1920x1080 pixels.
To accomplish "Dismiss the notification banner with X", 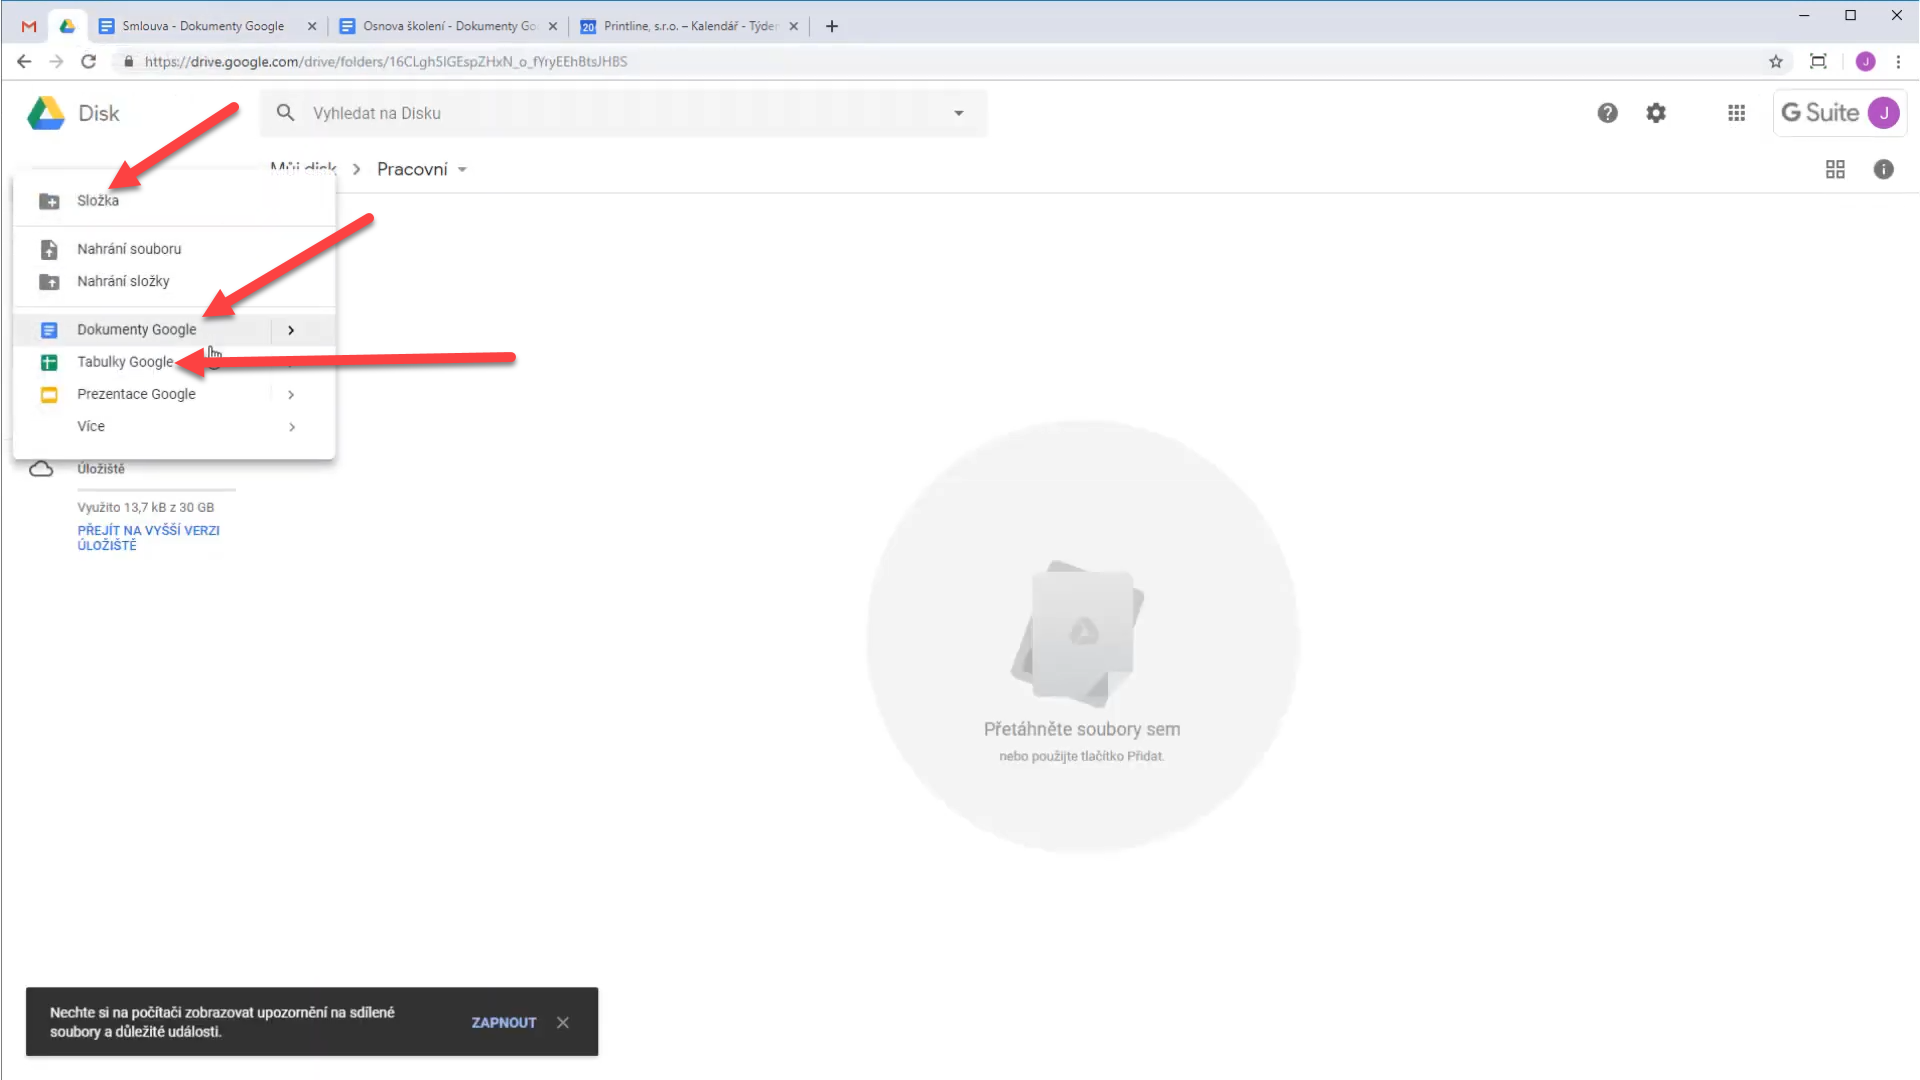I will pos(563,1022).
